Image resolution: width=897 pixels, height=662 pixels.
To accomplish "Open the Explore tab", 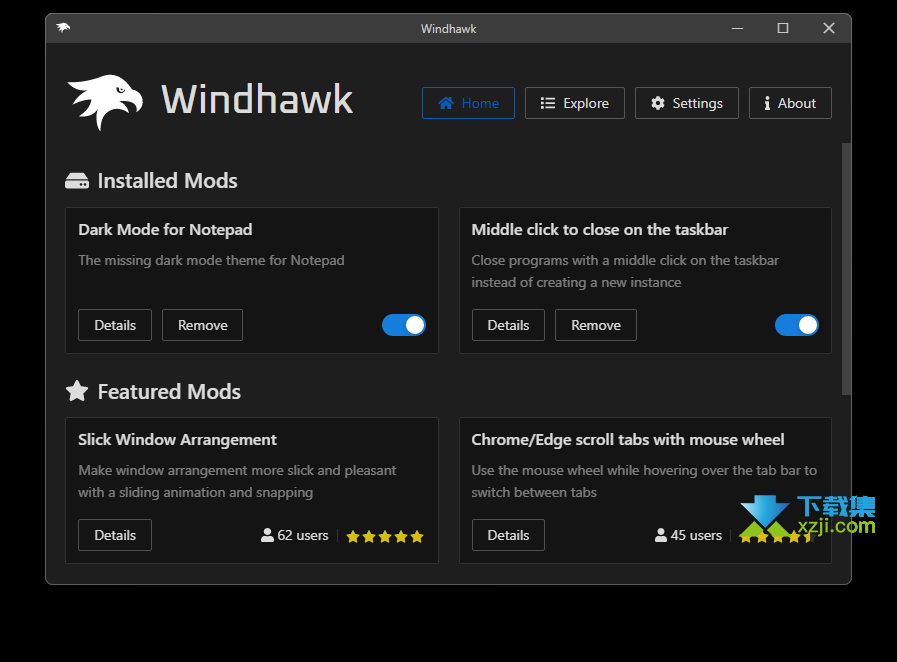I will point(574,103).
